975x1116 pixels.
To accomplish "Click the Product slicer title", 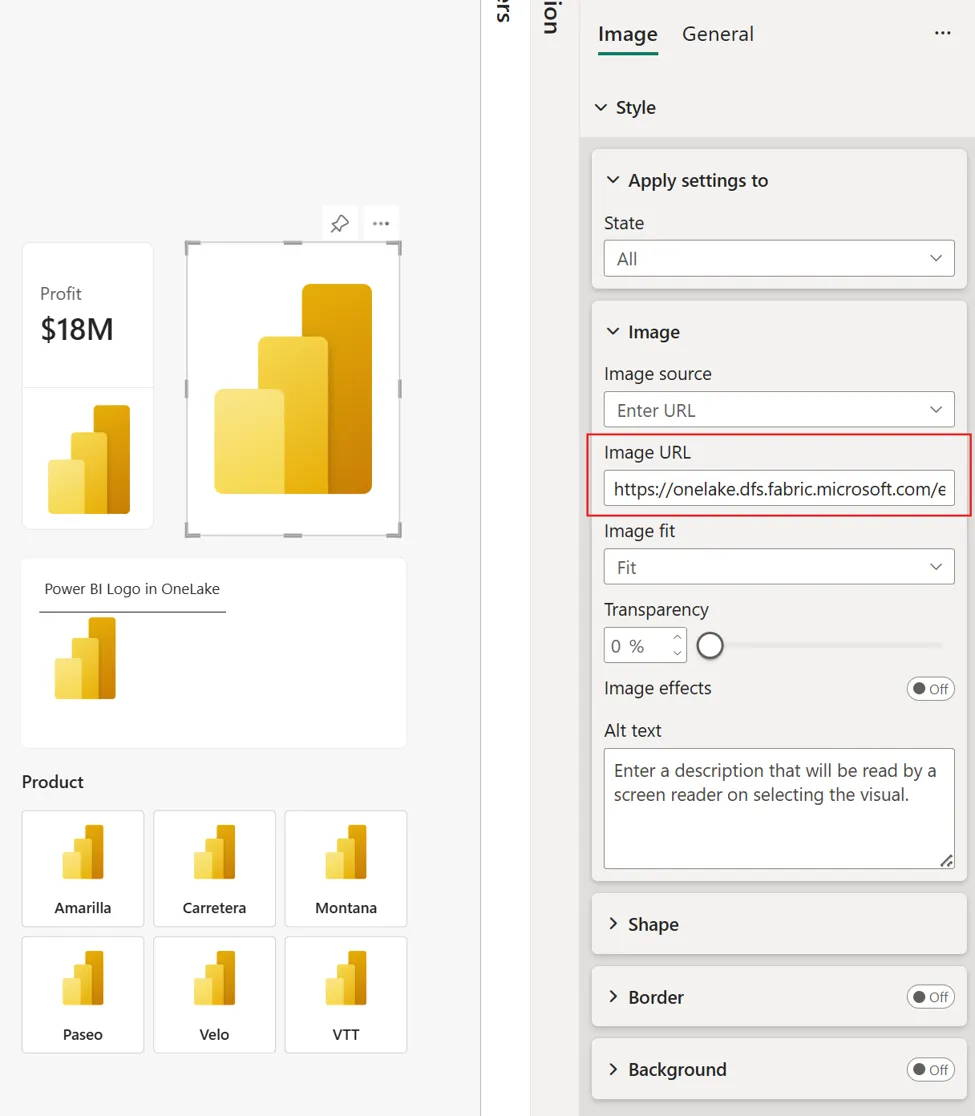I will (53, 781).
